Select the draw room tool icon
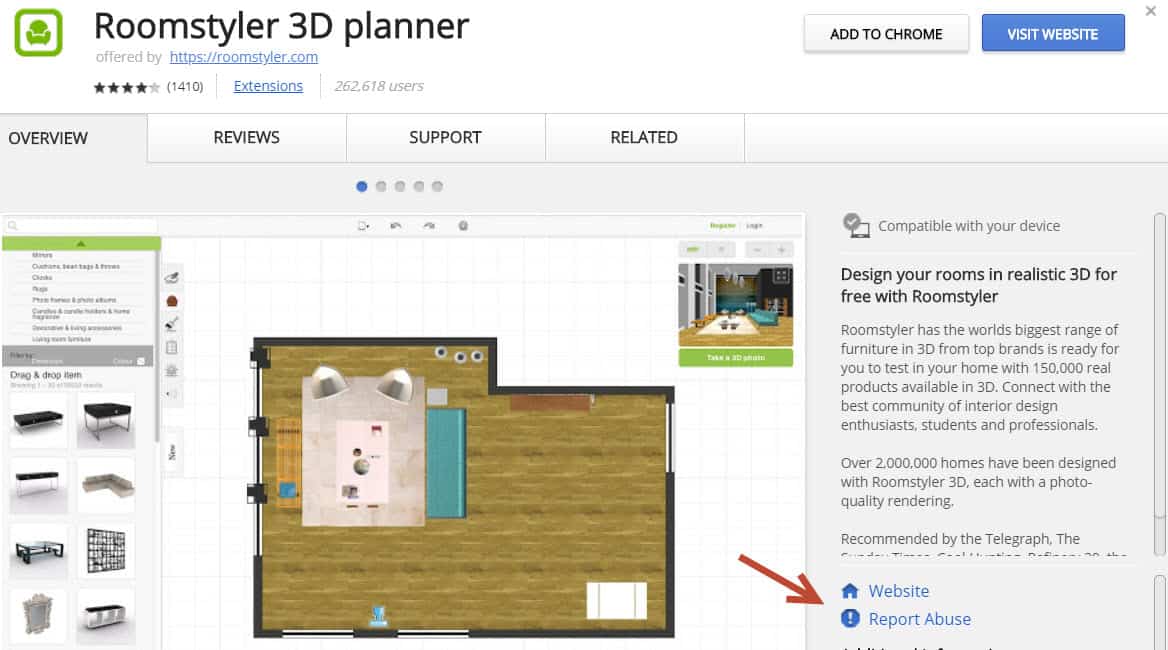This screenshot has height=650, width=1168. (x=171, y=278)
